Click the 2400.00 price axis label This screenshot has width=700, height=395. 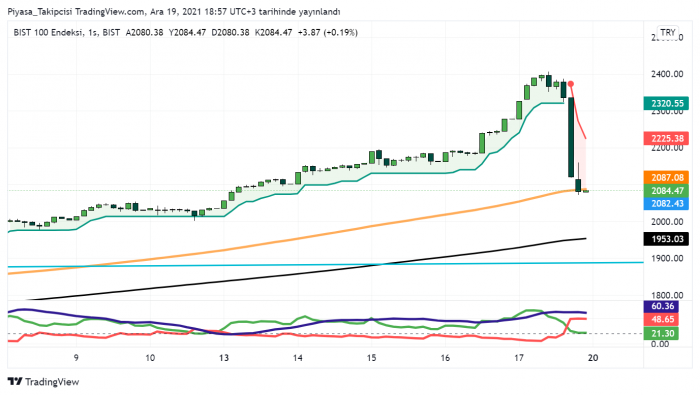coord(667,74)
